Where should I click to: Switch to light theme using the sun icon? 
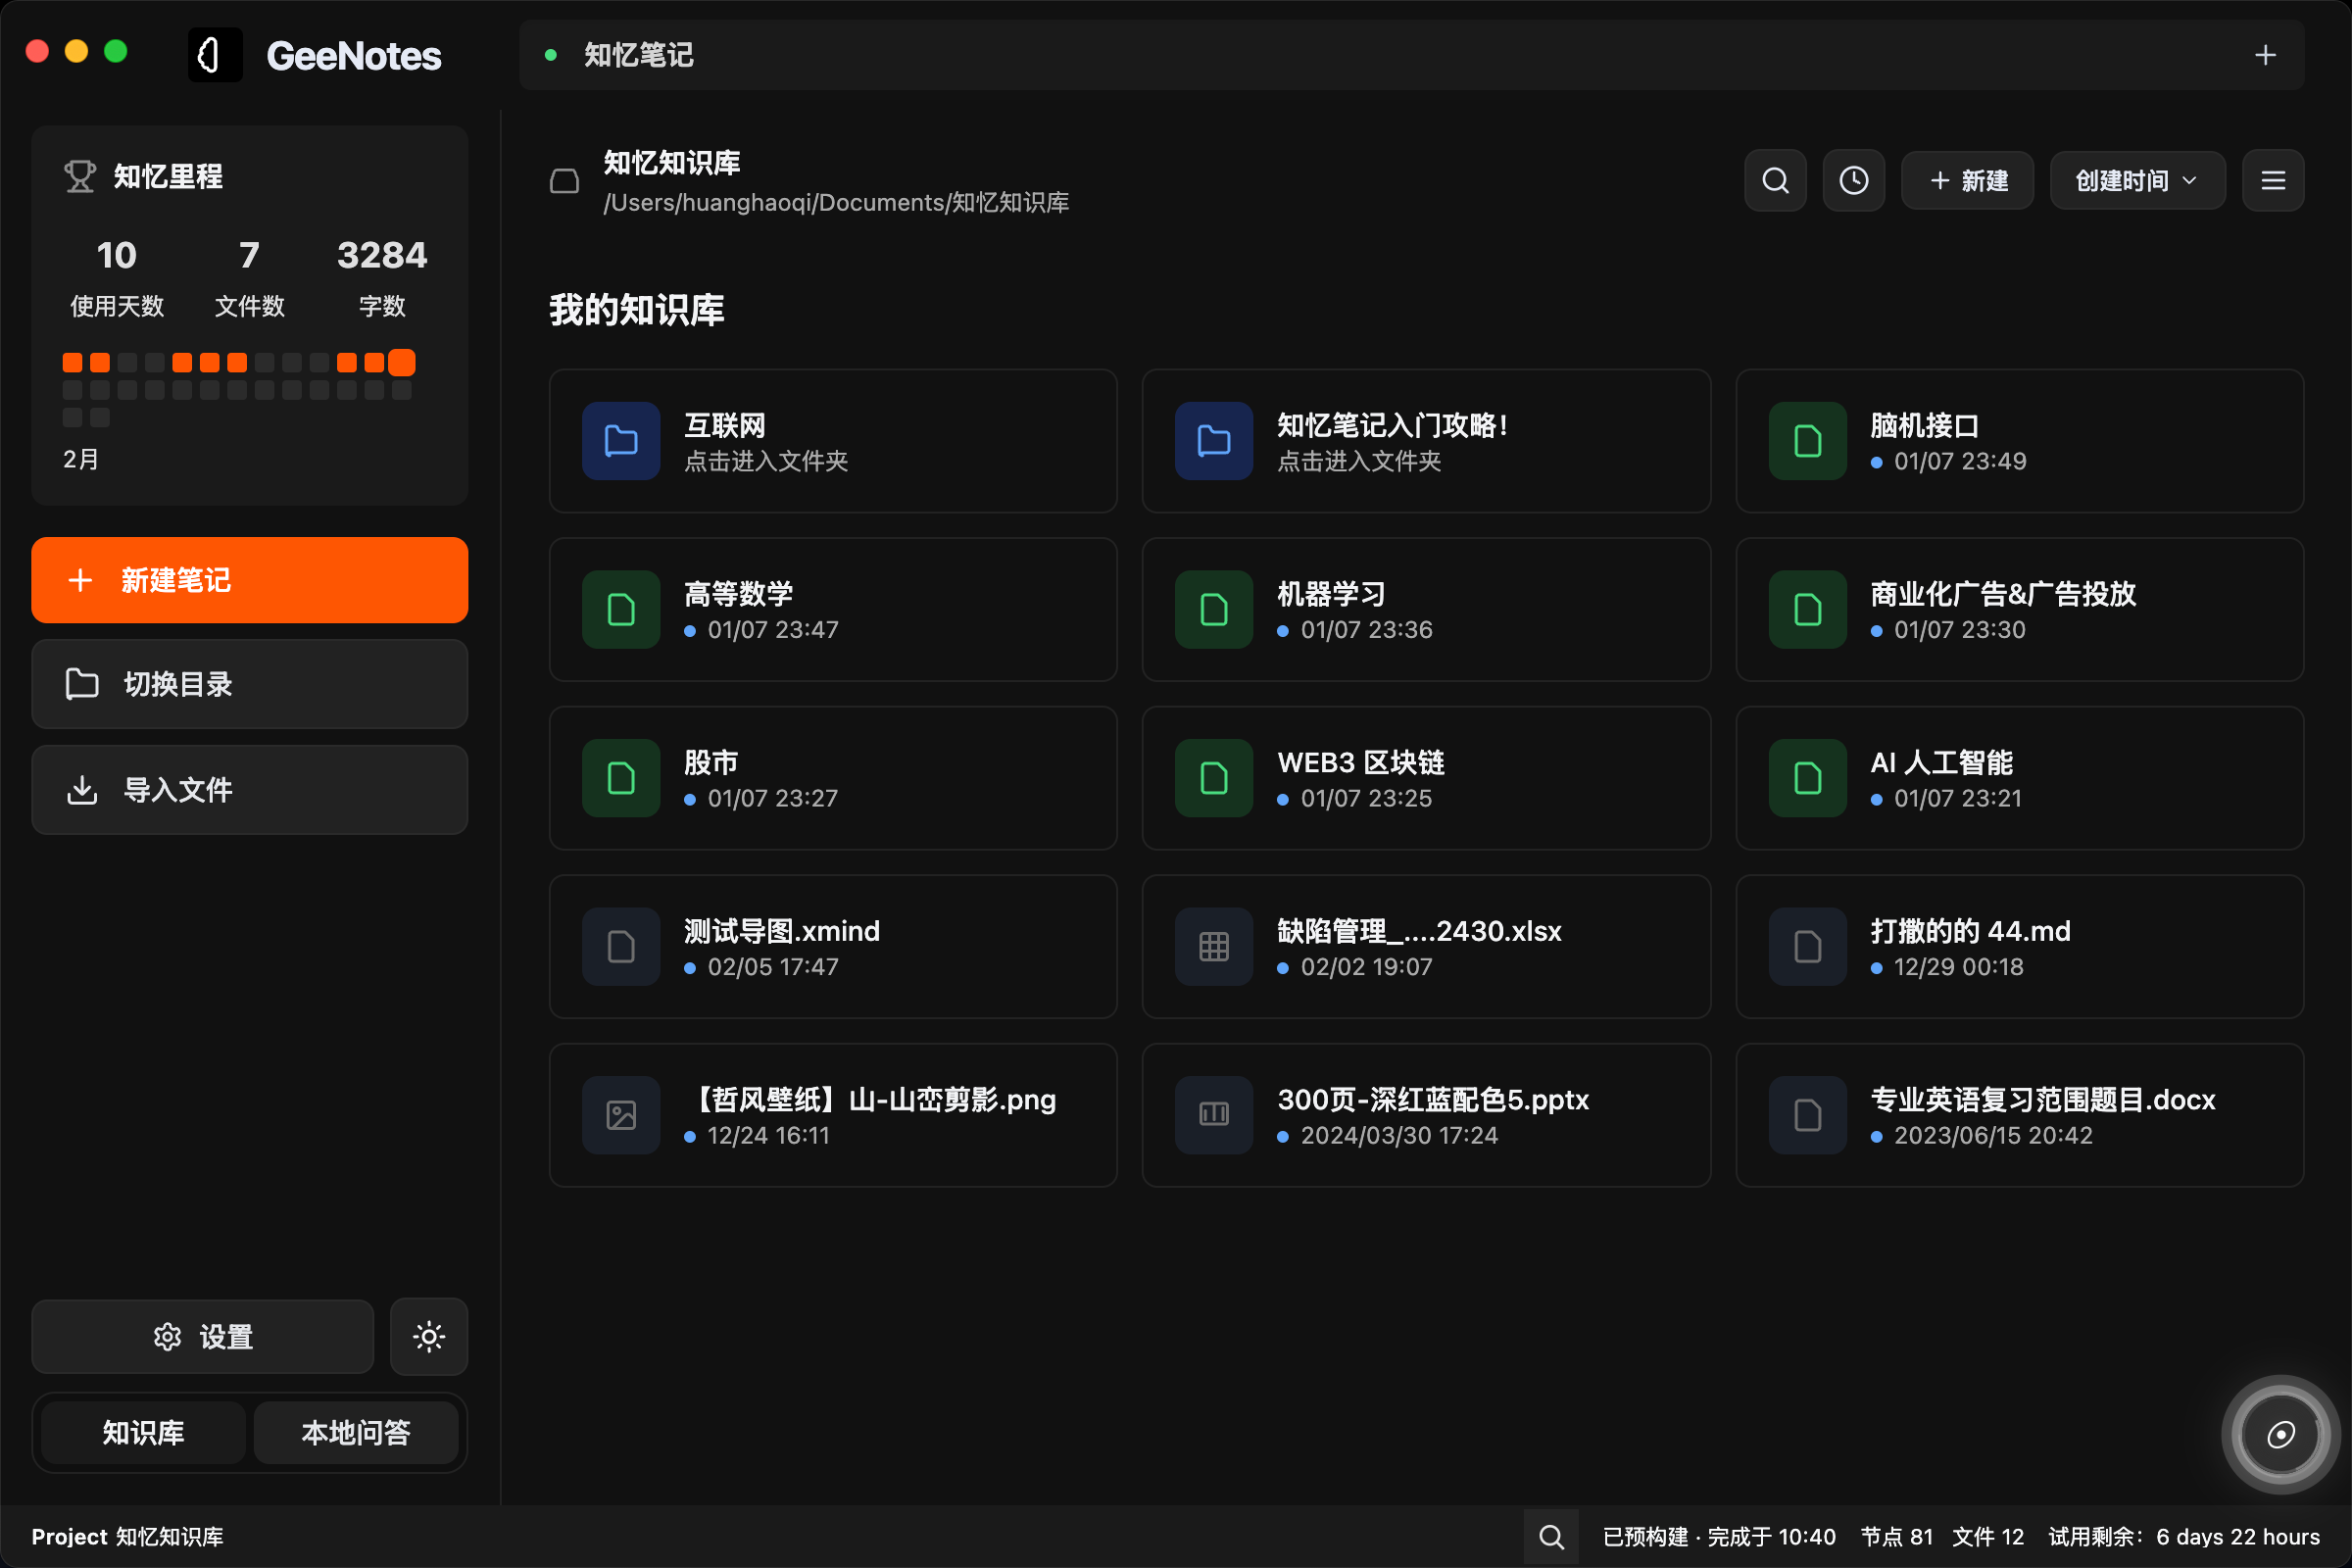click(428, 1336)
